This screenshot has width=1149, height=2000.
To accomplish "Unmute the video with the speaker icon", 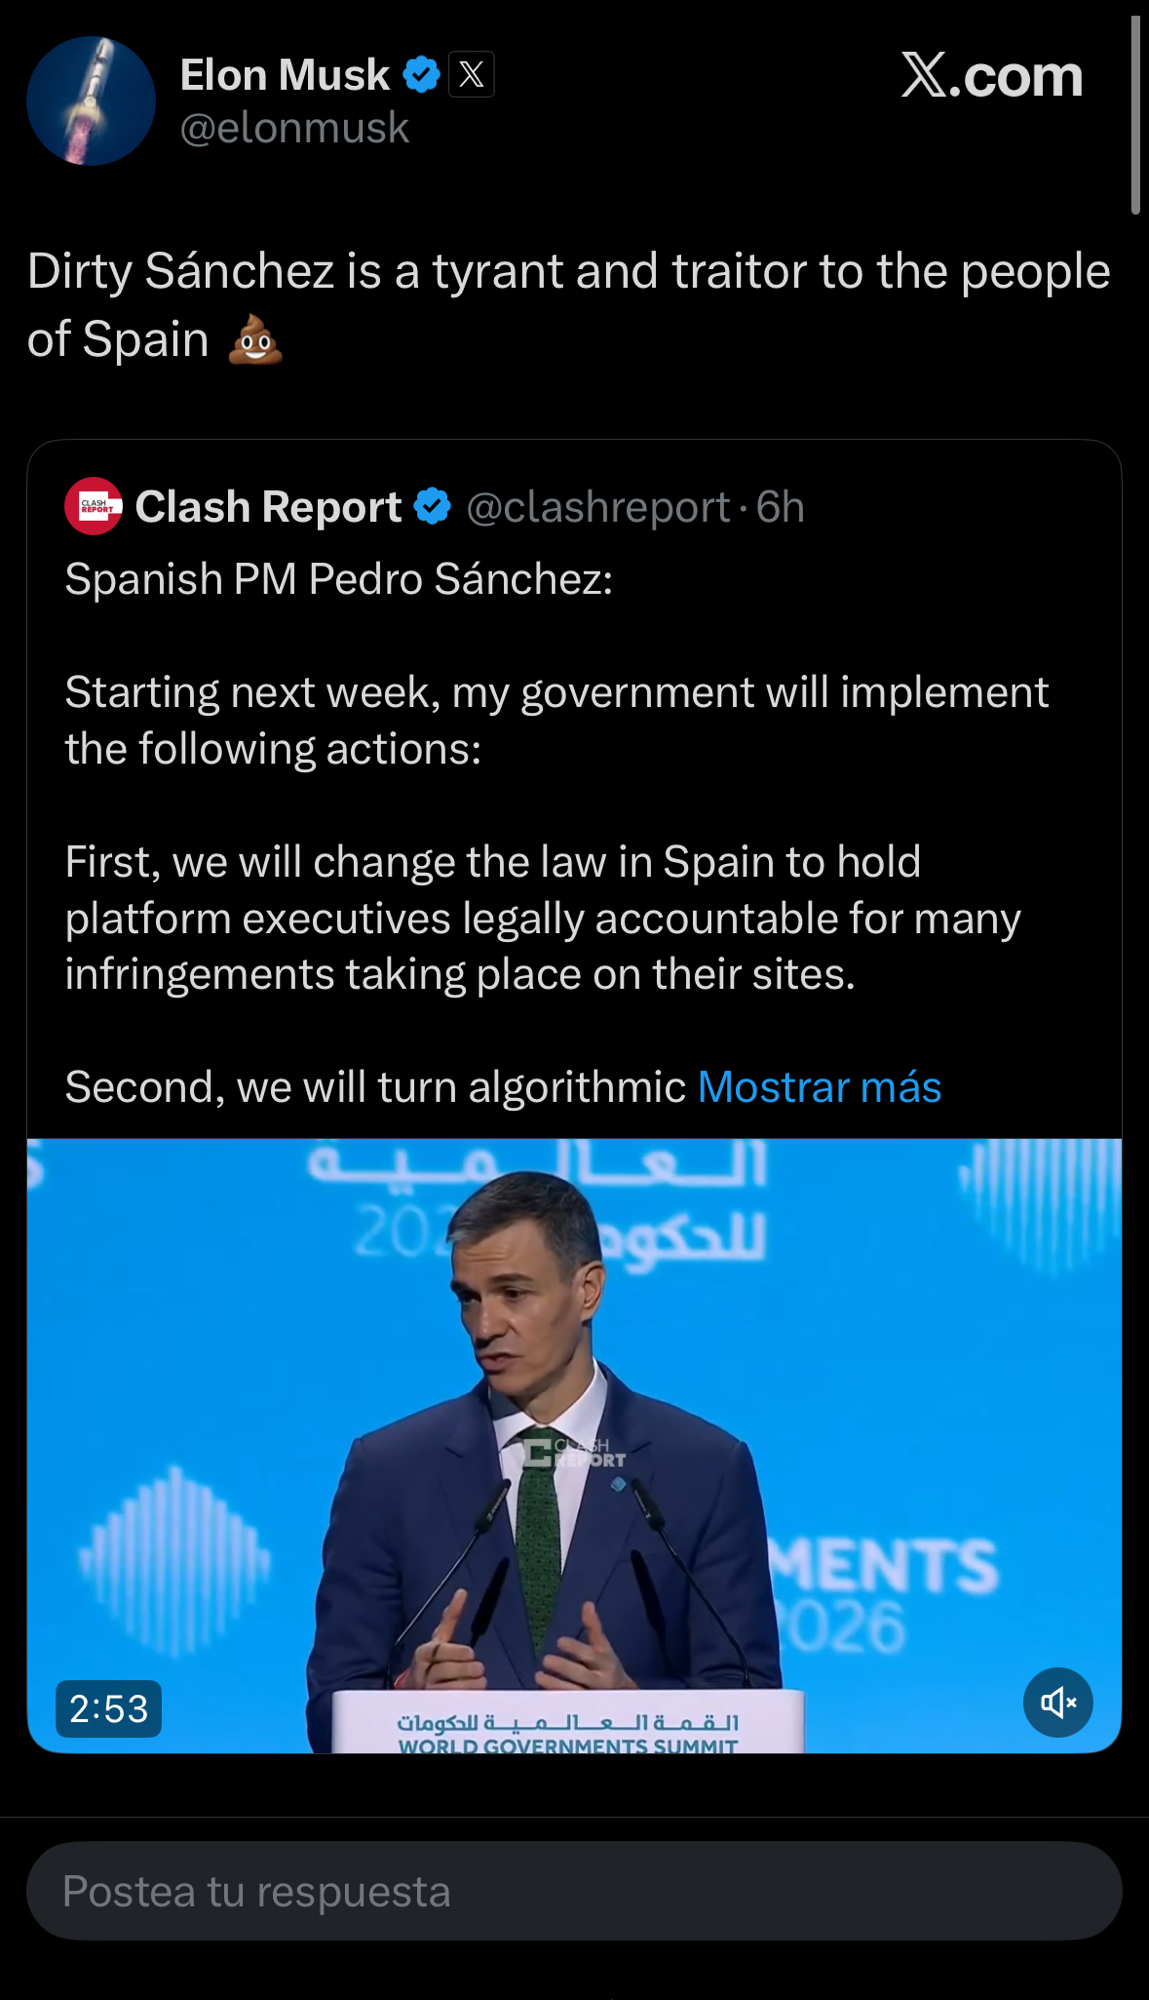I will 1057,1702.
